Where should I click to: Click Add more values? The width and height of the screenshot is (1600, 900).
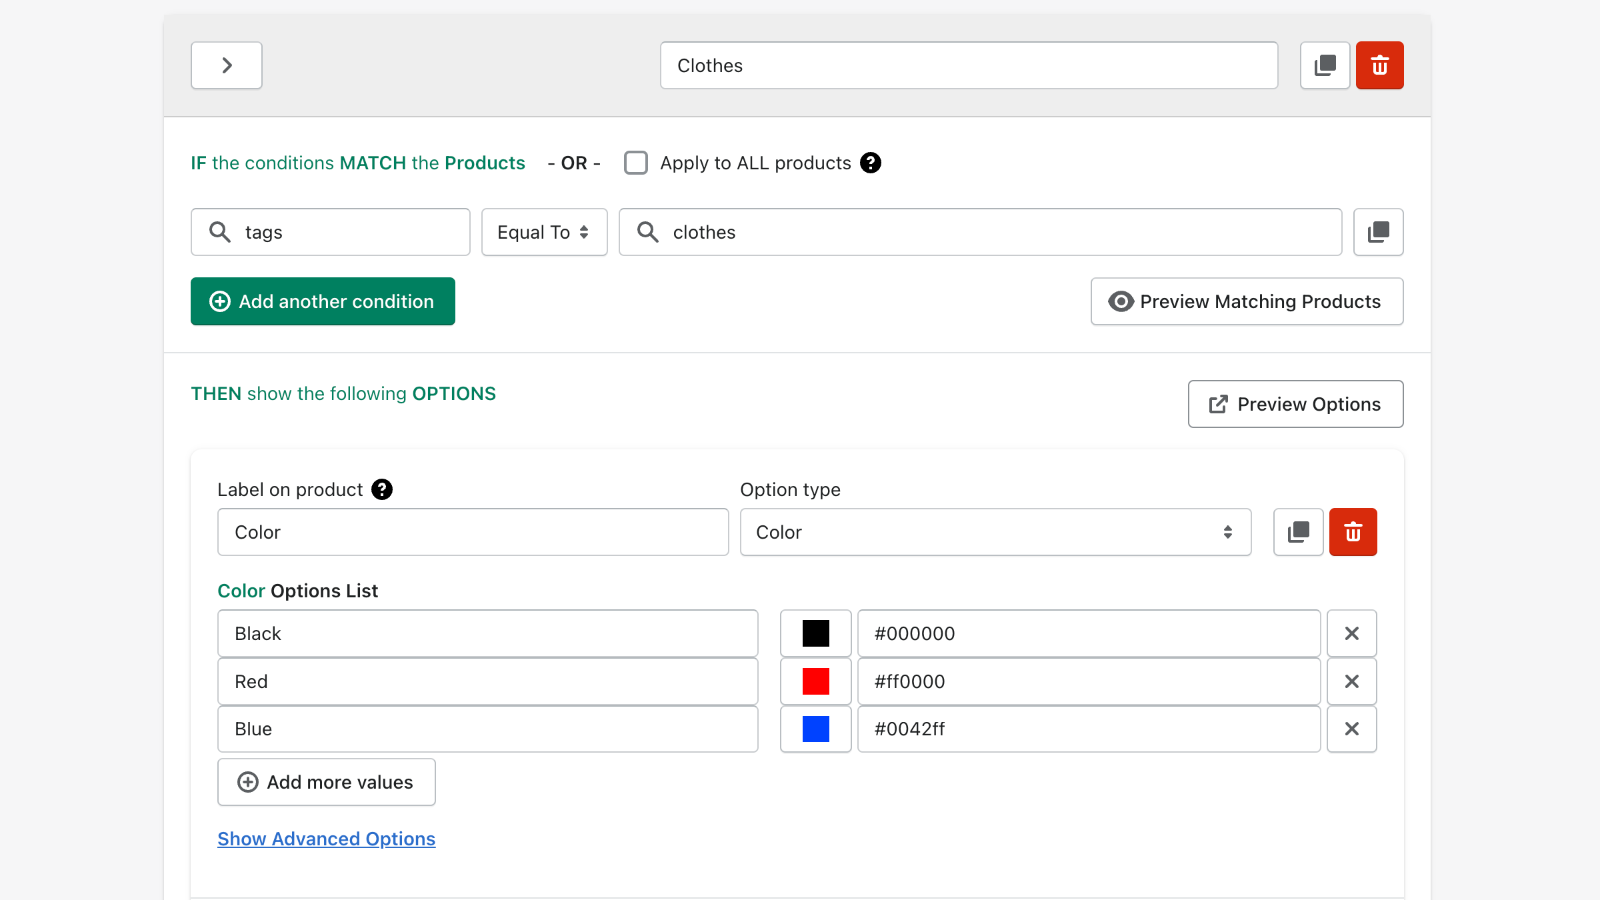[x=326, y=782]
